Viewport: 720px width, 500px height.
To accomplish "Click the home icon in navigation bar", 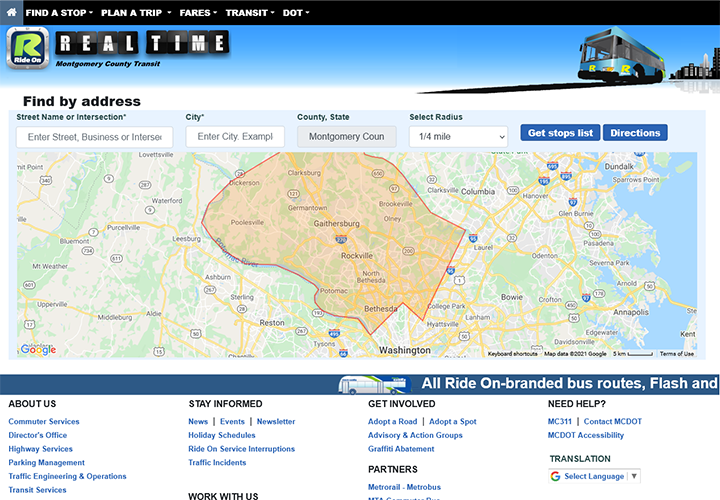I will pyautogui.click(x=11, y=13).
